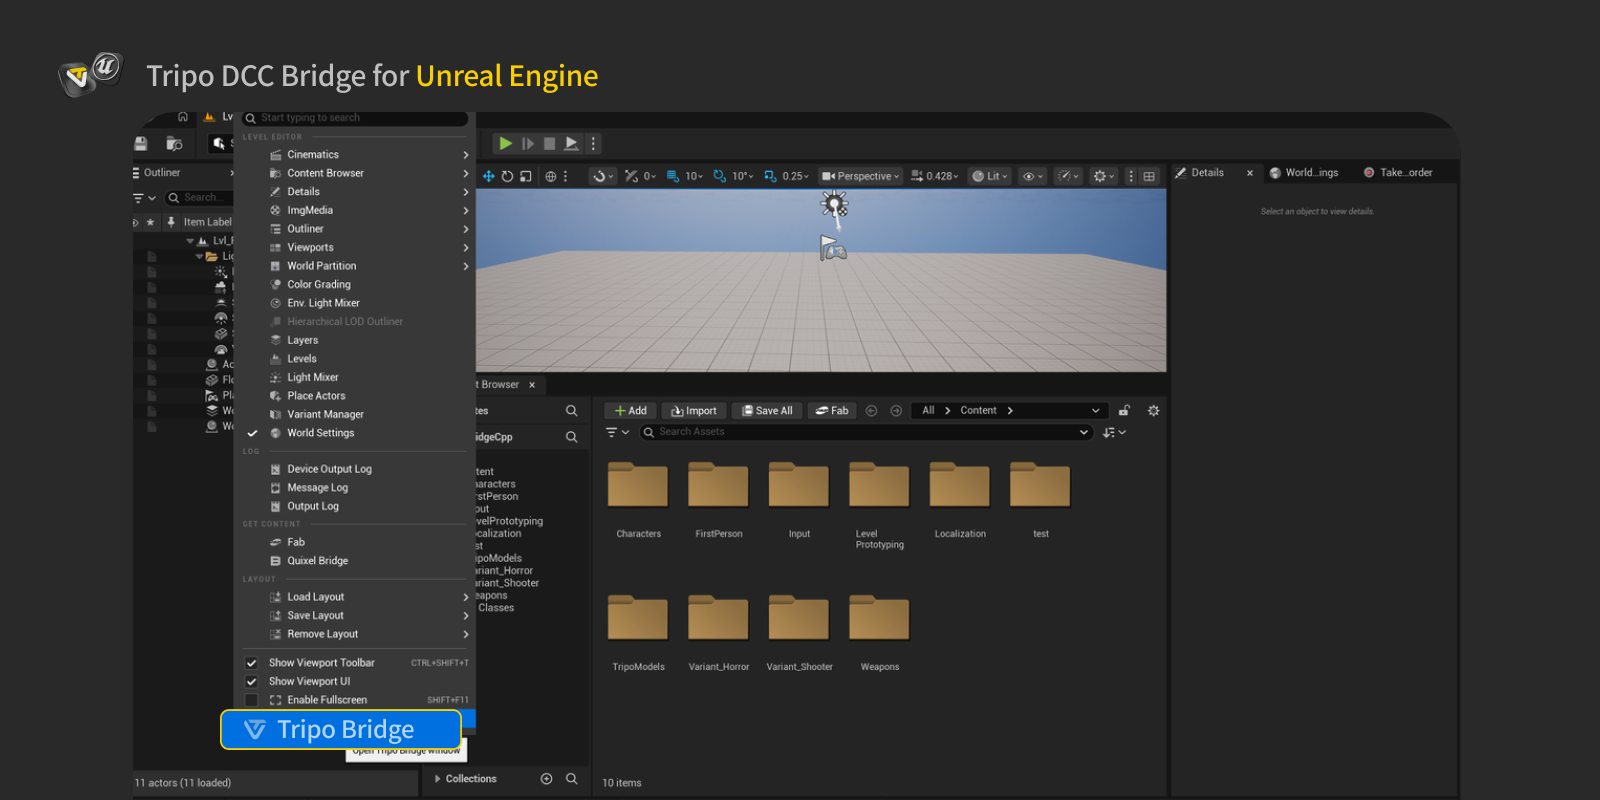Open Tripo Bridge menu entry

(x=340, y=729)
